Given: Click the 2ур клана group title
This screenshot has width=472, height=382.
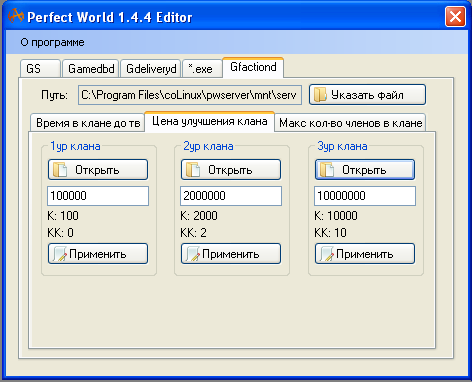Looking at the screenshot, I should tap(208, 146).
